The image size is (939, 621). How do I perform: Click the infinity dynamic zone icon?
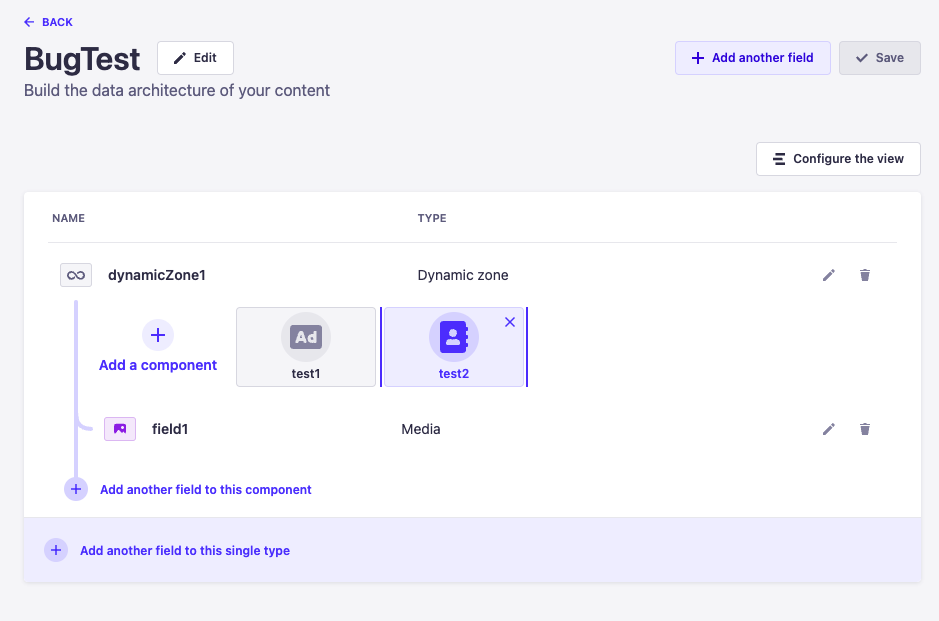76,275
